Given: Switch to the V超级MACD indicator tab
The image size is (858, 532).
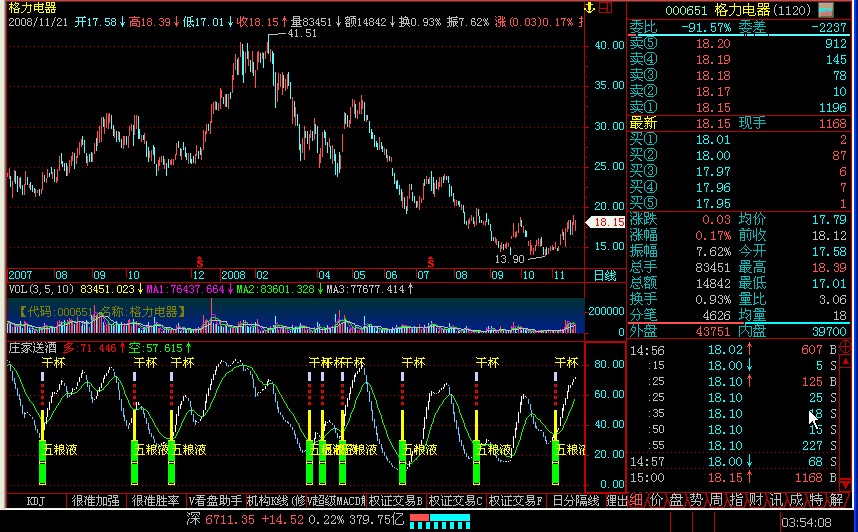Looking at the screenshot, I should click(336, 501).
